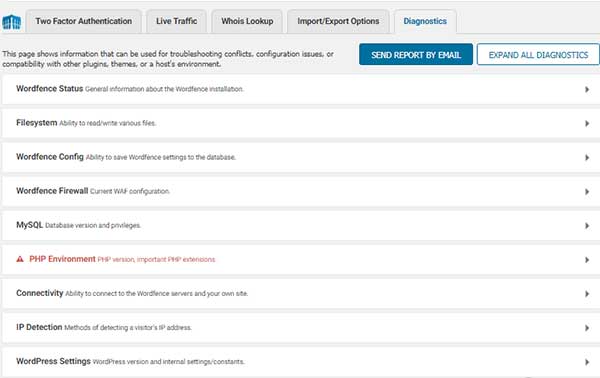Select the Diagnostics tab
The height and width of the screenshot is (378, 600).
pyautogui.click(x=425, y=21)
